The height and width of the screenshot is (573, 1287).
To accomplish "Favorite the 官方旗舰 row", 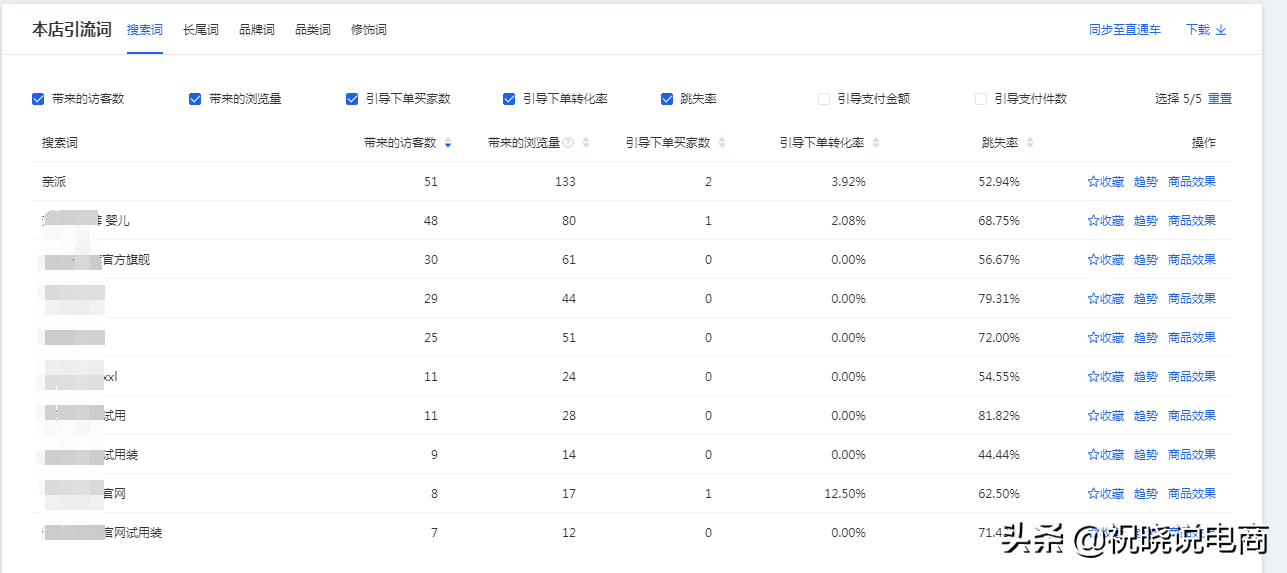I will click(x=1106, y=260).
